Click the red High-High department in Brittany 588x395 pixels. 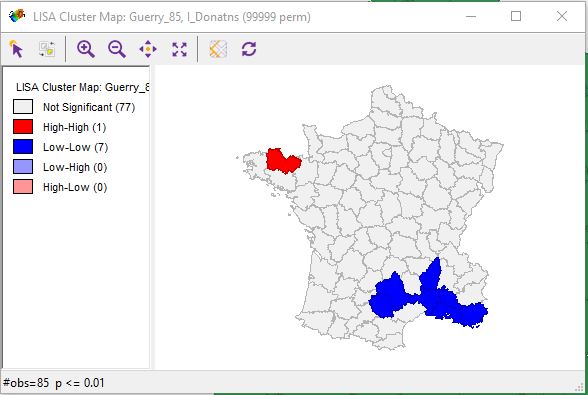click(283, 161)
